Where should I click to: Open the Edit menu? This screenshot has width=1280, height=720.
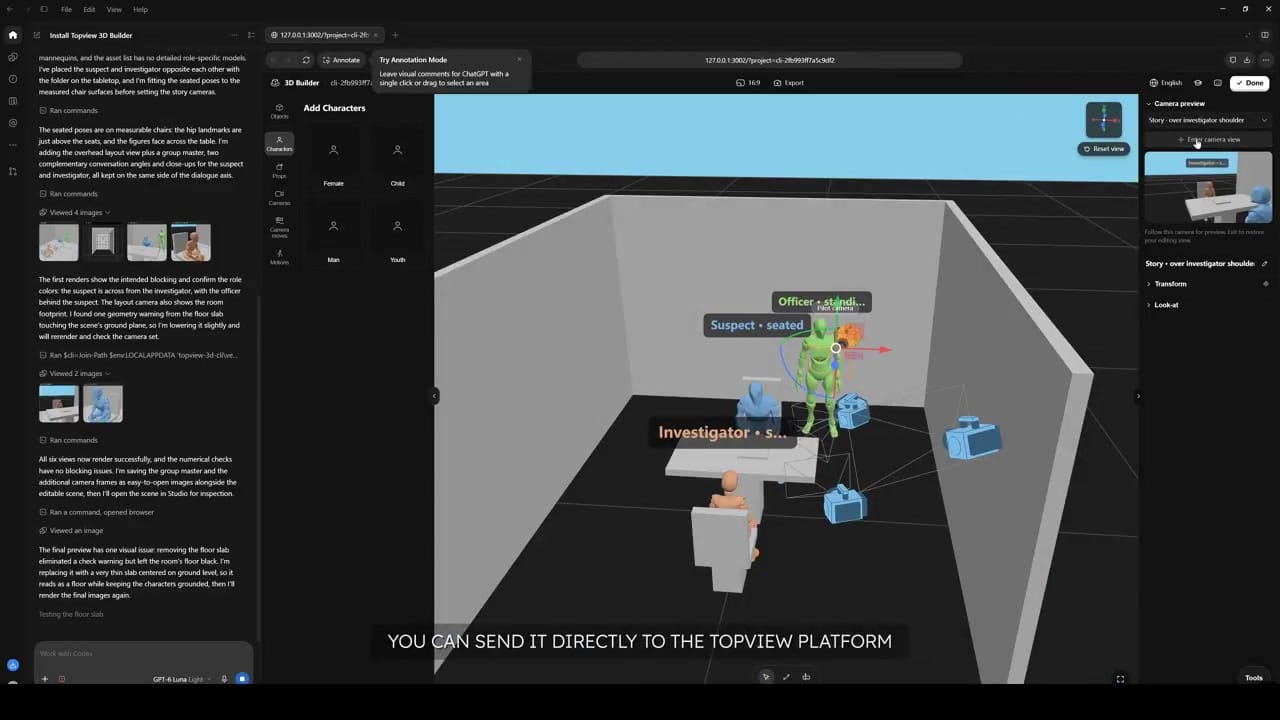(x=89, y=9)
